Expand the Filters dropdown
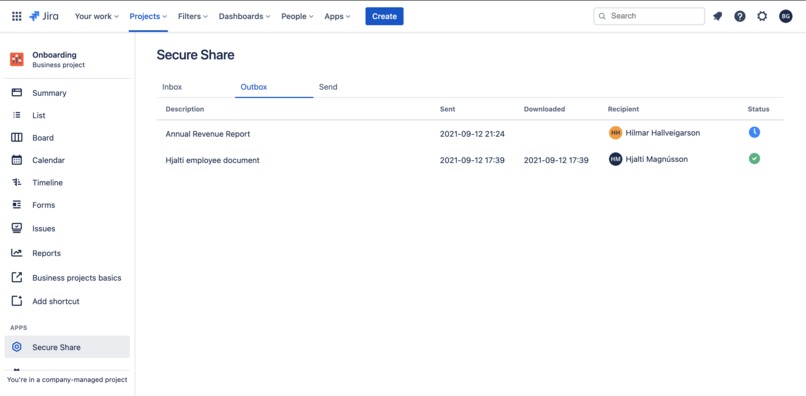 (193, 16)
